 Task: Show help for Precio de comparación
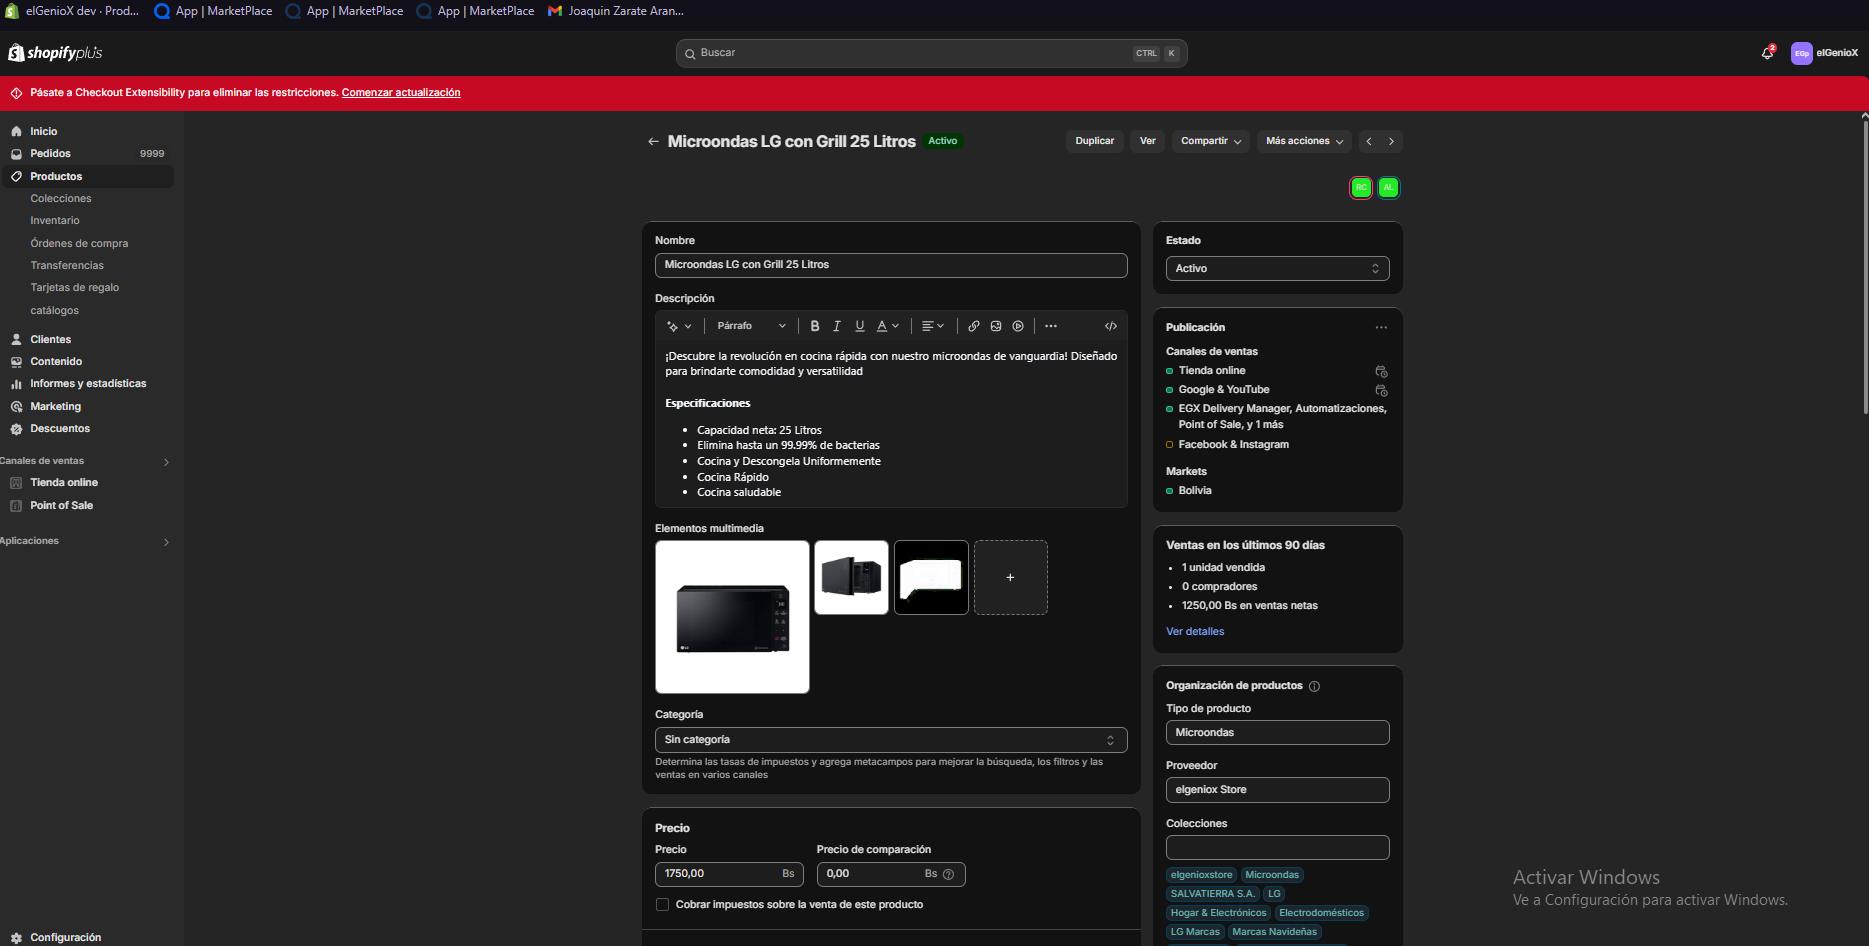click(949, 874)
